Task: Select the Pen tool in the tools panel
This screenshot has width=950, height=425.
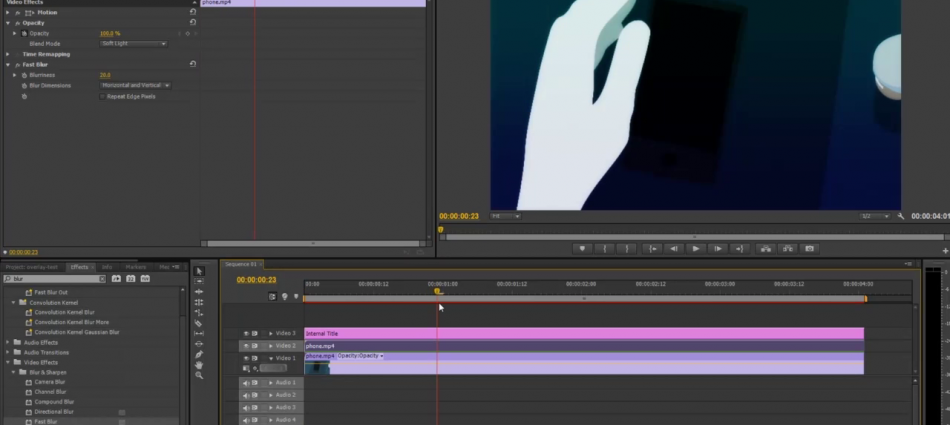Action: click(199, 354)
